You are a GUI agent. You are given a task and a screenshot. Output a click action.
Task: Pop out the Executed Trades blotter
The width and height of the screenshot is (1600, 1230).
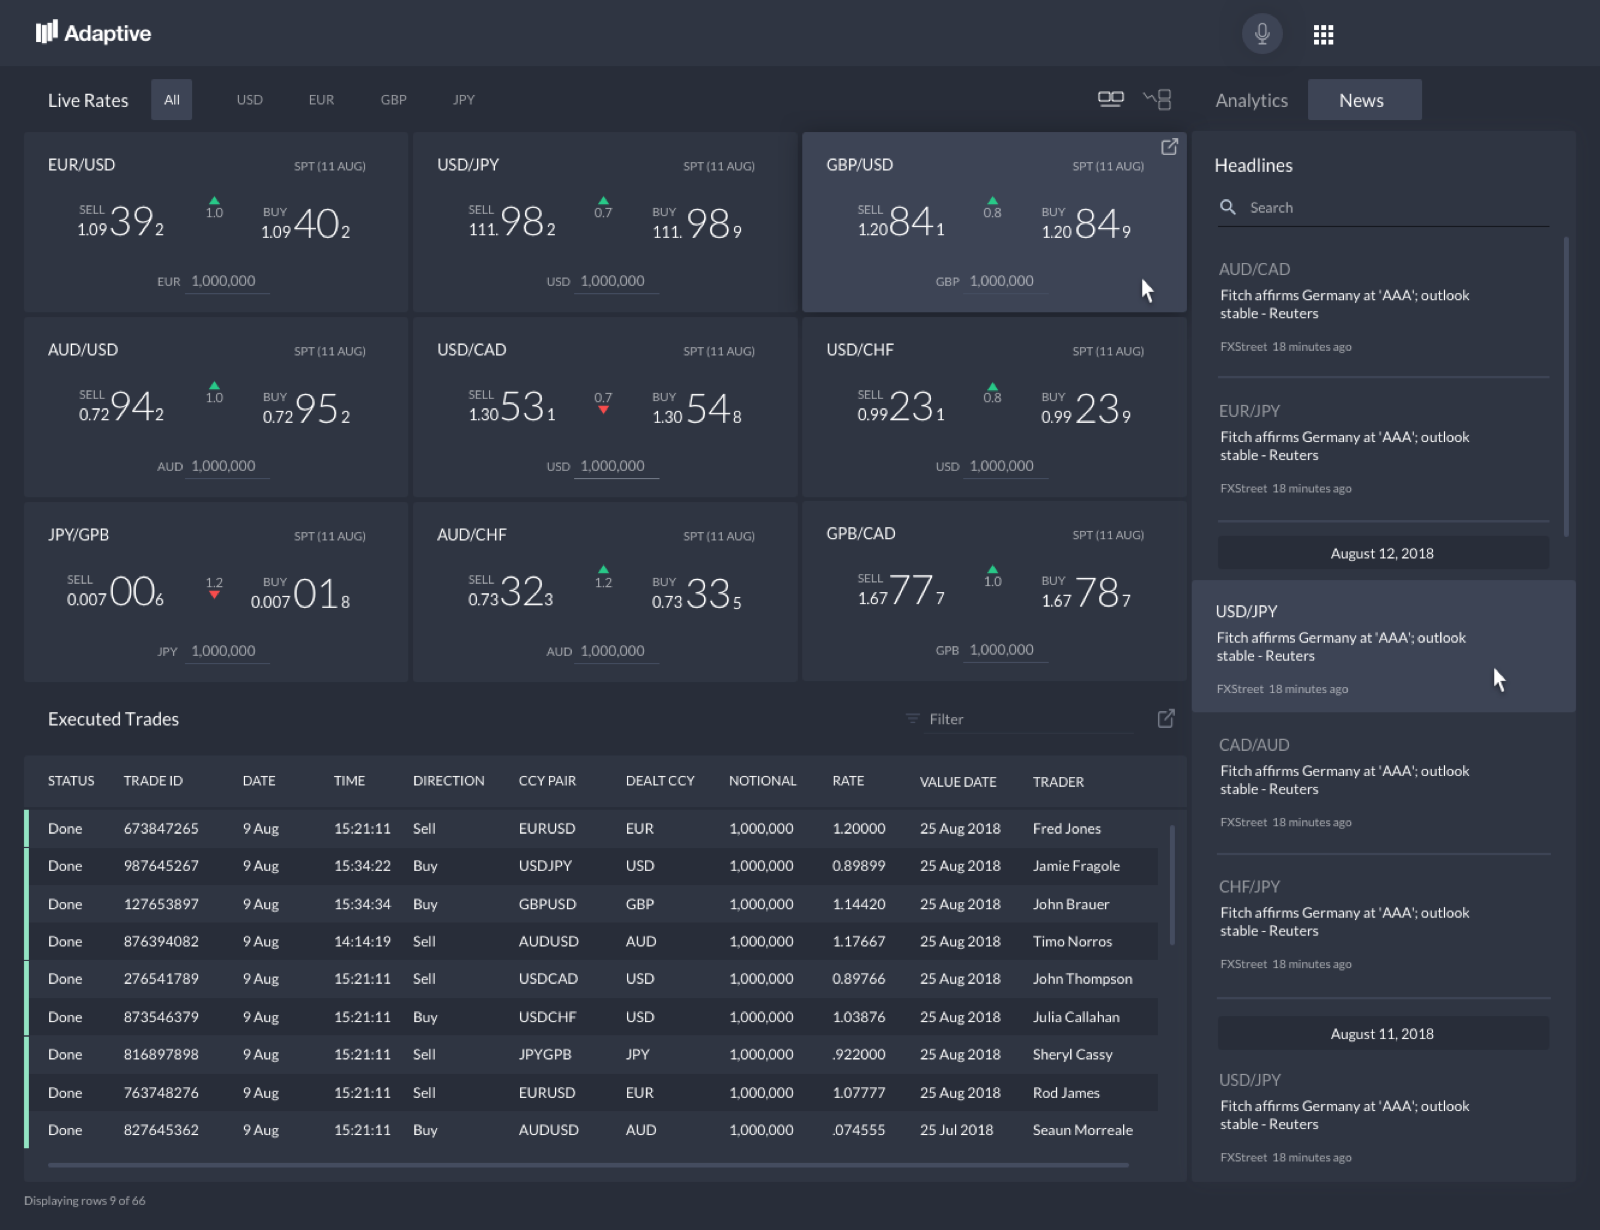click(1166, 718)
